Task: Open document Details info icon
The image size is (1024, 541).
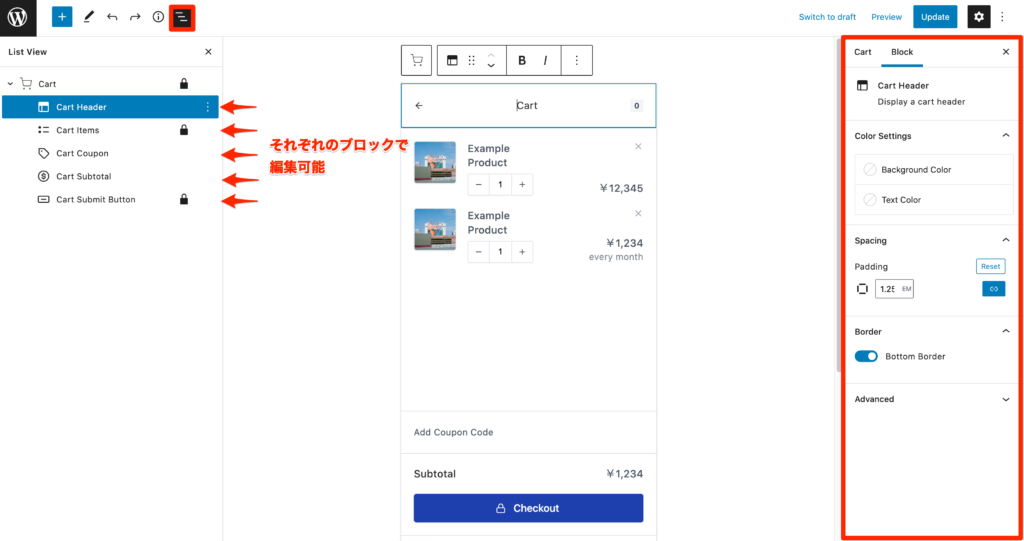Action: [158, 17]
